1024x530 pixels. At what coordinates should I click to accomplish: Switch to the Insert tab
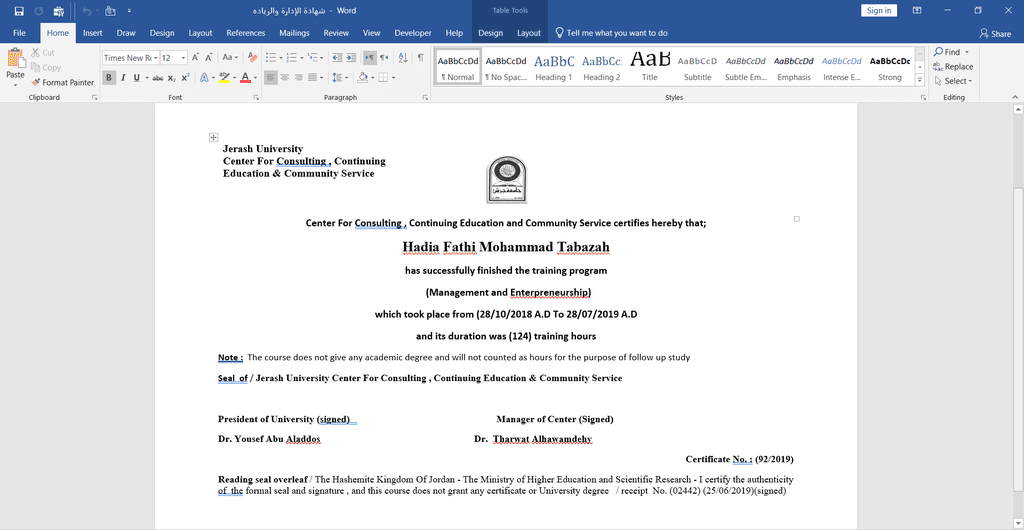click(93, 33)
